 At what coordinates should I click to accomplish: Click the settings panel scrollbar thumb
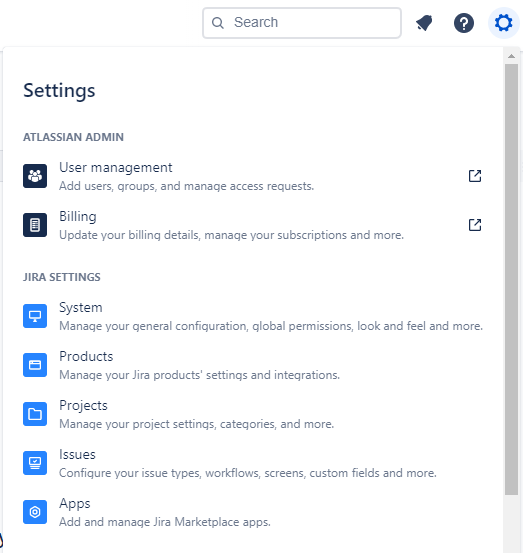pos(511,279)
